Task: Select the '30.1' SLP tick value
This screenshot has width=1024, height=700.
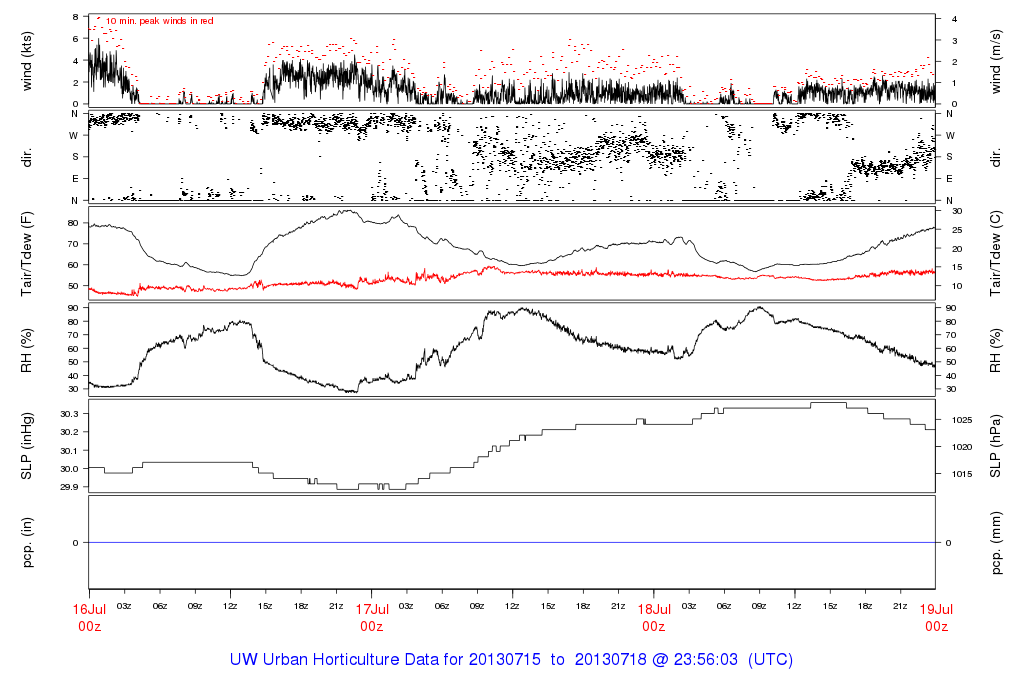Action: [x=69, y=451]
